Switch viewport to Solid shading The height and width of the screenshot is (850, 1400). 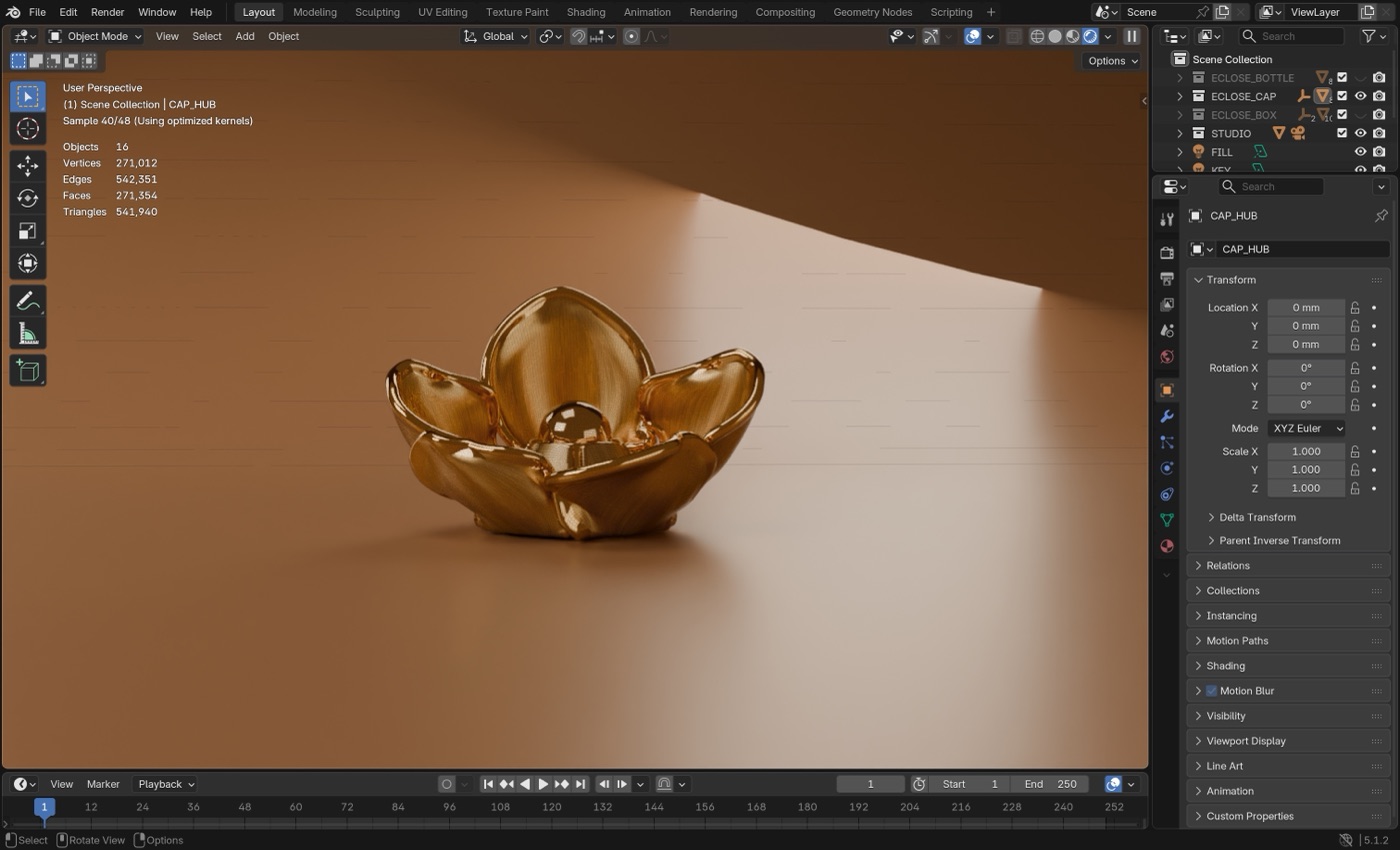click(1055, 36)
